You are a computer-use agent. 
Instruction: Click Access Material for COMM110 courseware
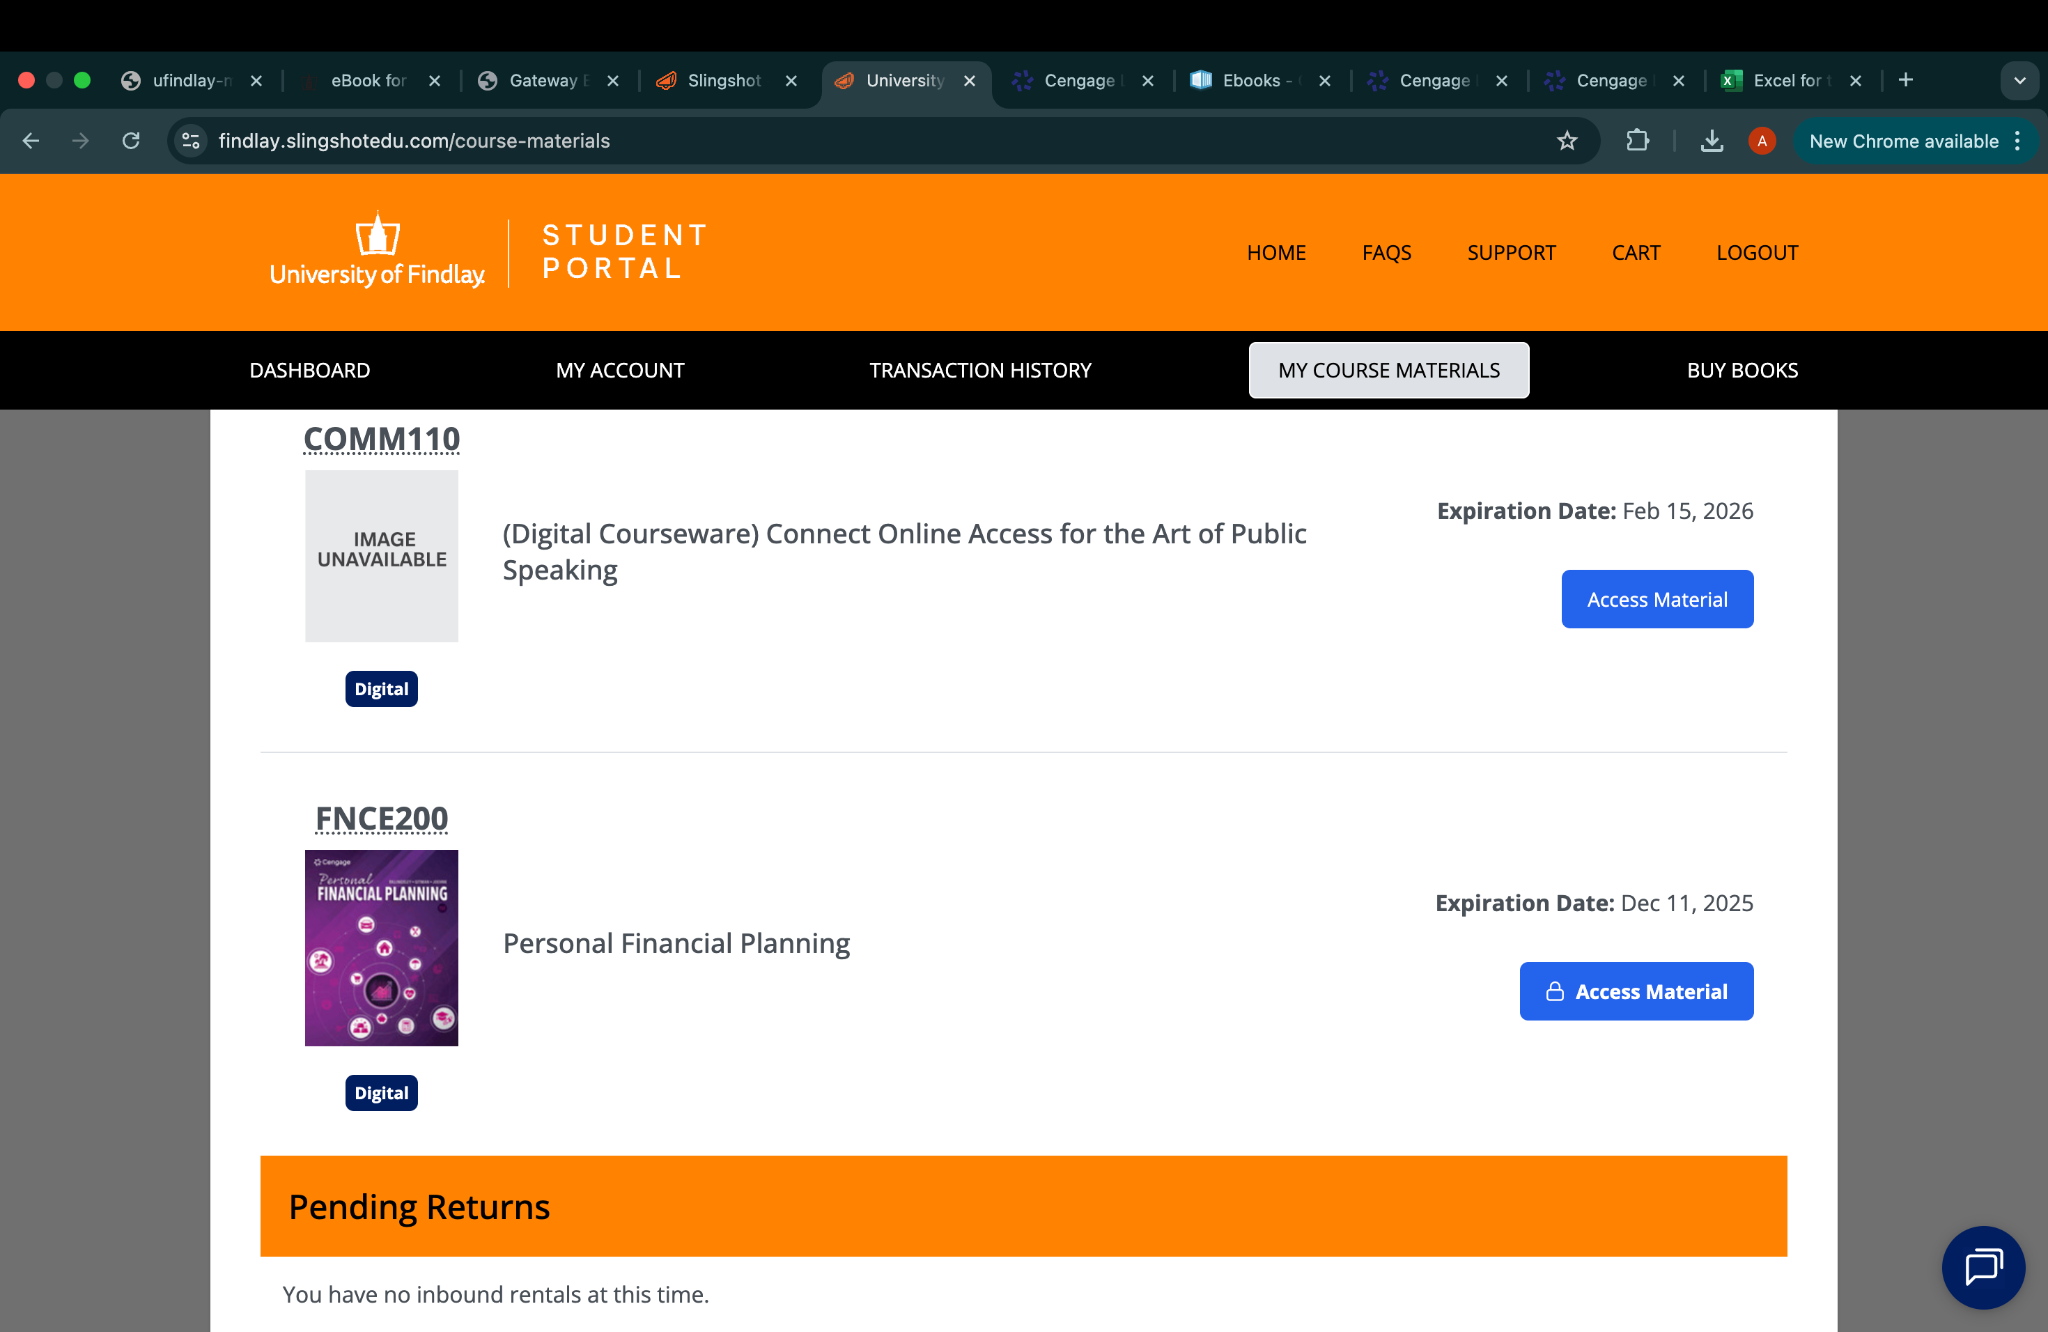1657,599
